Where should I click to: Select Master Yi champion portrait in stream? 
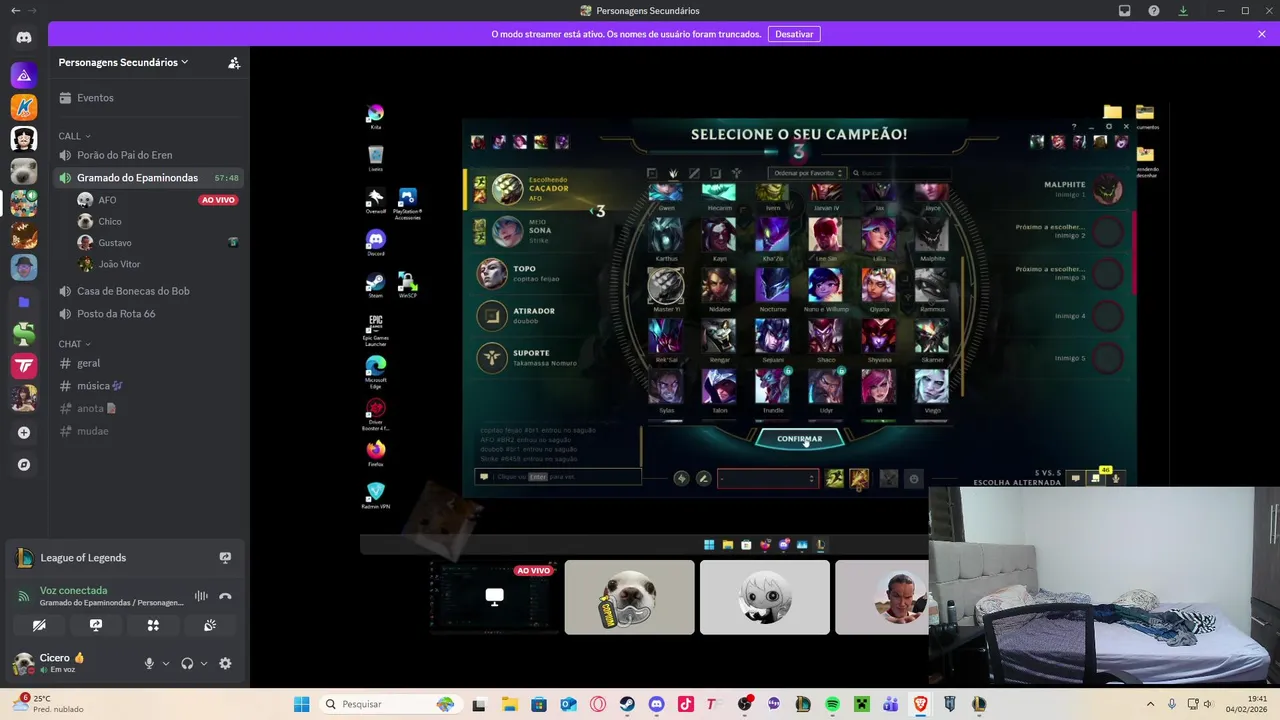pyautogui.click(x=665, y=286)
